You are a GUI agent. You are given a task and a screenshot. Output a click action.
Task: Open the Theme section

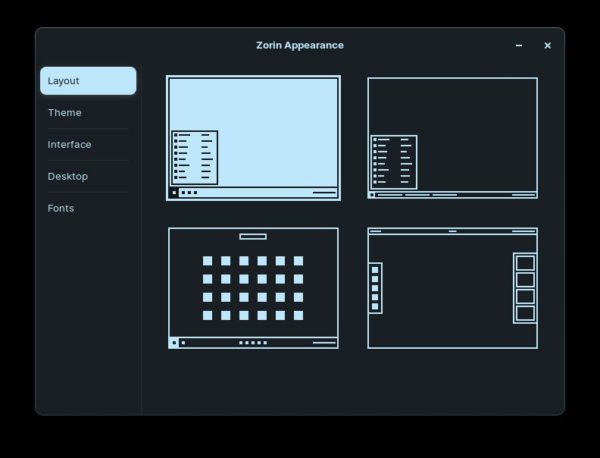coord(88,112)
